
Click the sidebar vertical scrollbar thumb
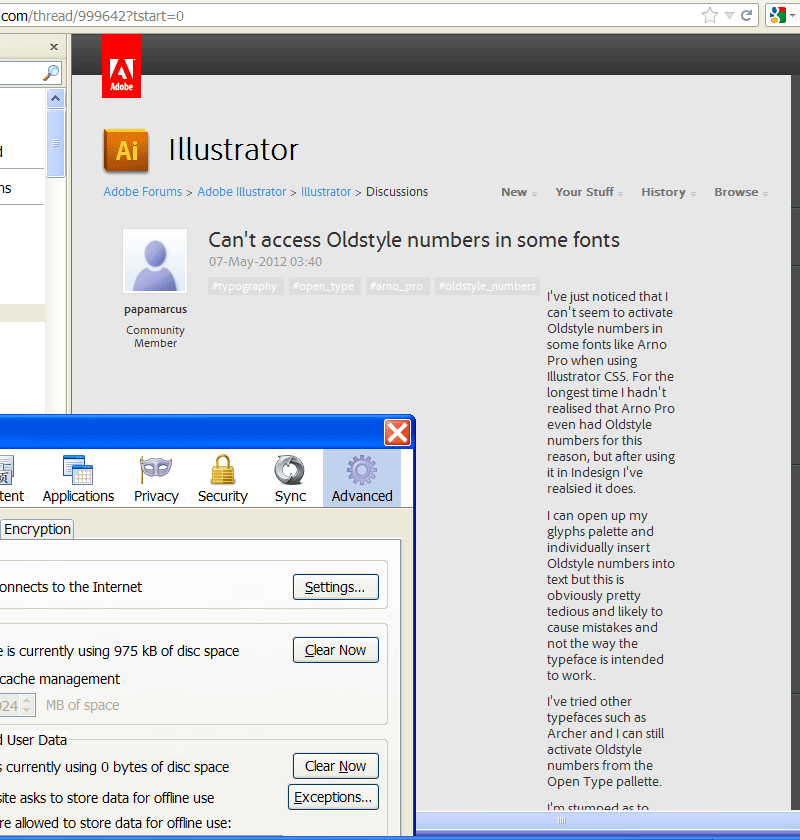coord(55,143)
